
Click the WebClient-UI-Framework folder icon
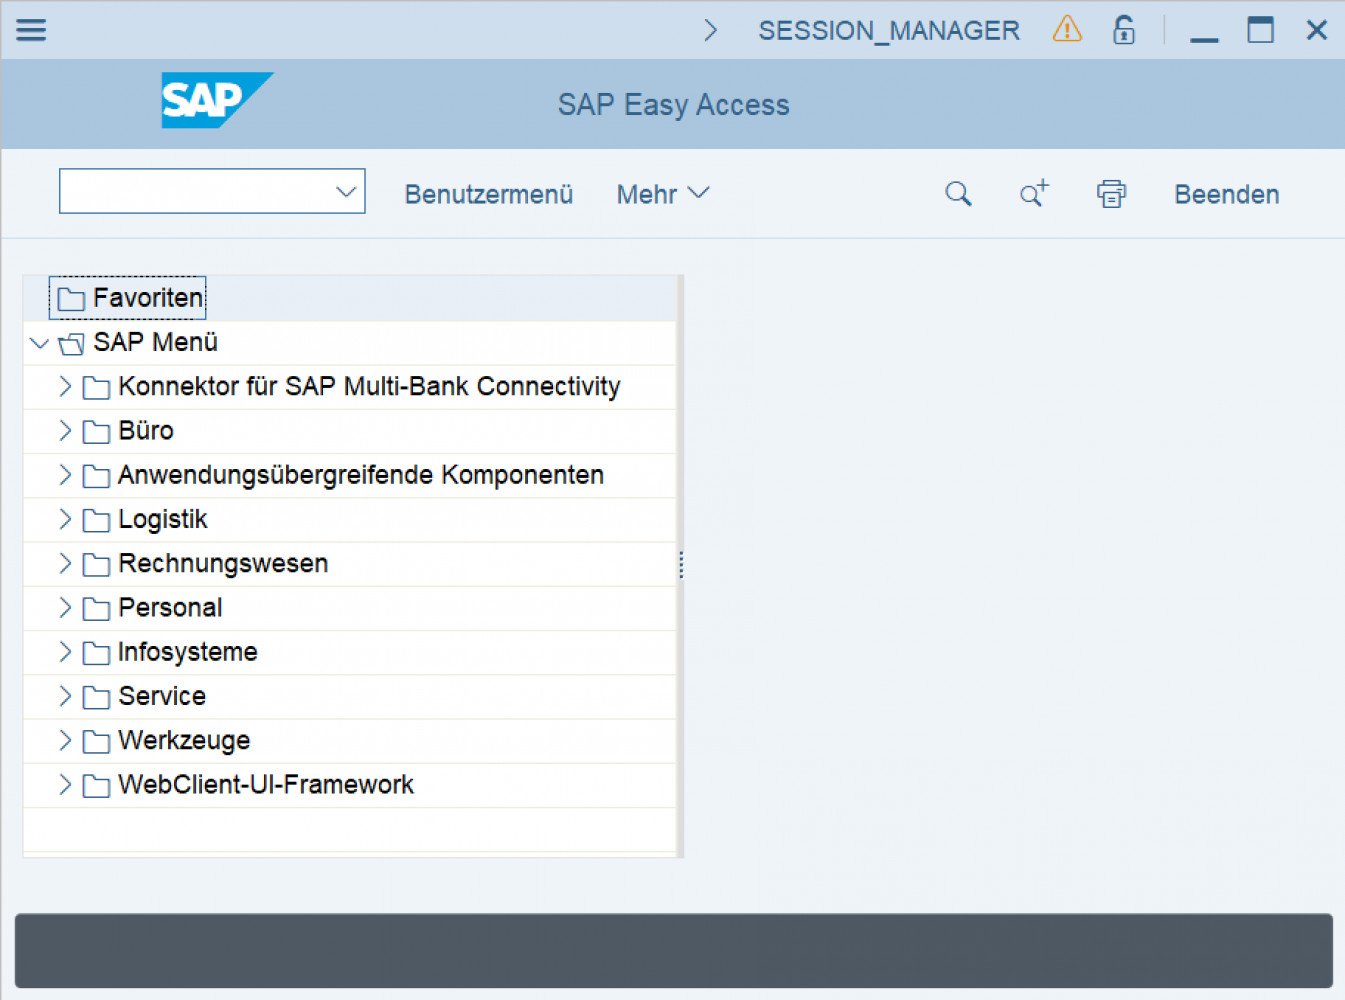pyautogui.click(x=96, y=786)
